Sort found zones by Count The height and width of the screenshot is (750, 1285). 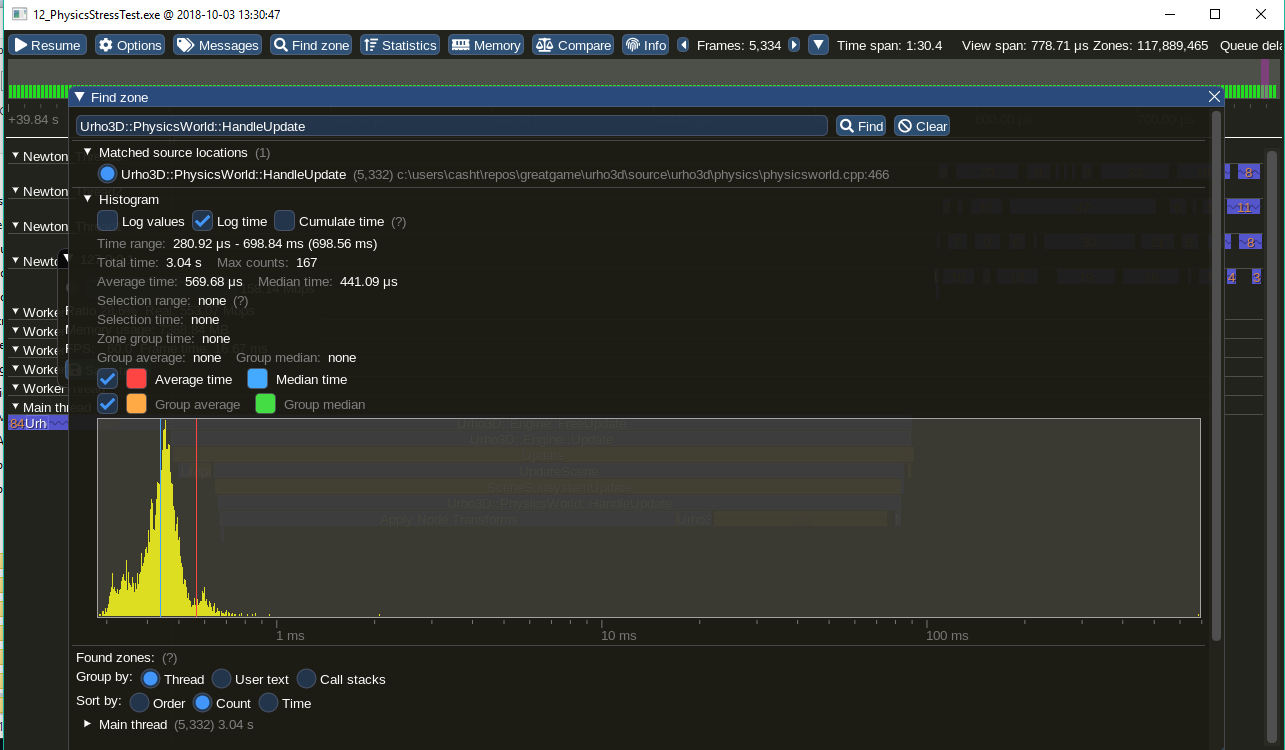point(202,703)
